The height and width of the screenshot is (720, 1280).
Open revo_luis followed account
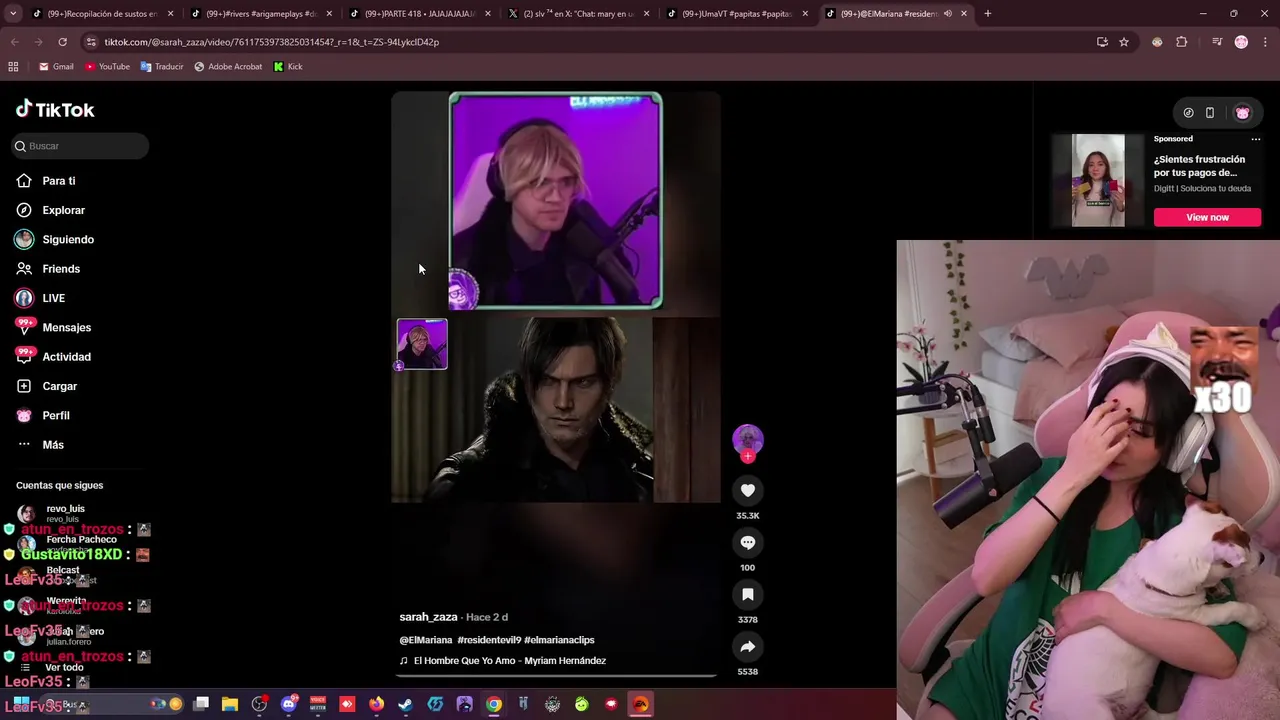(65, 513)
